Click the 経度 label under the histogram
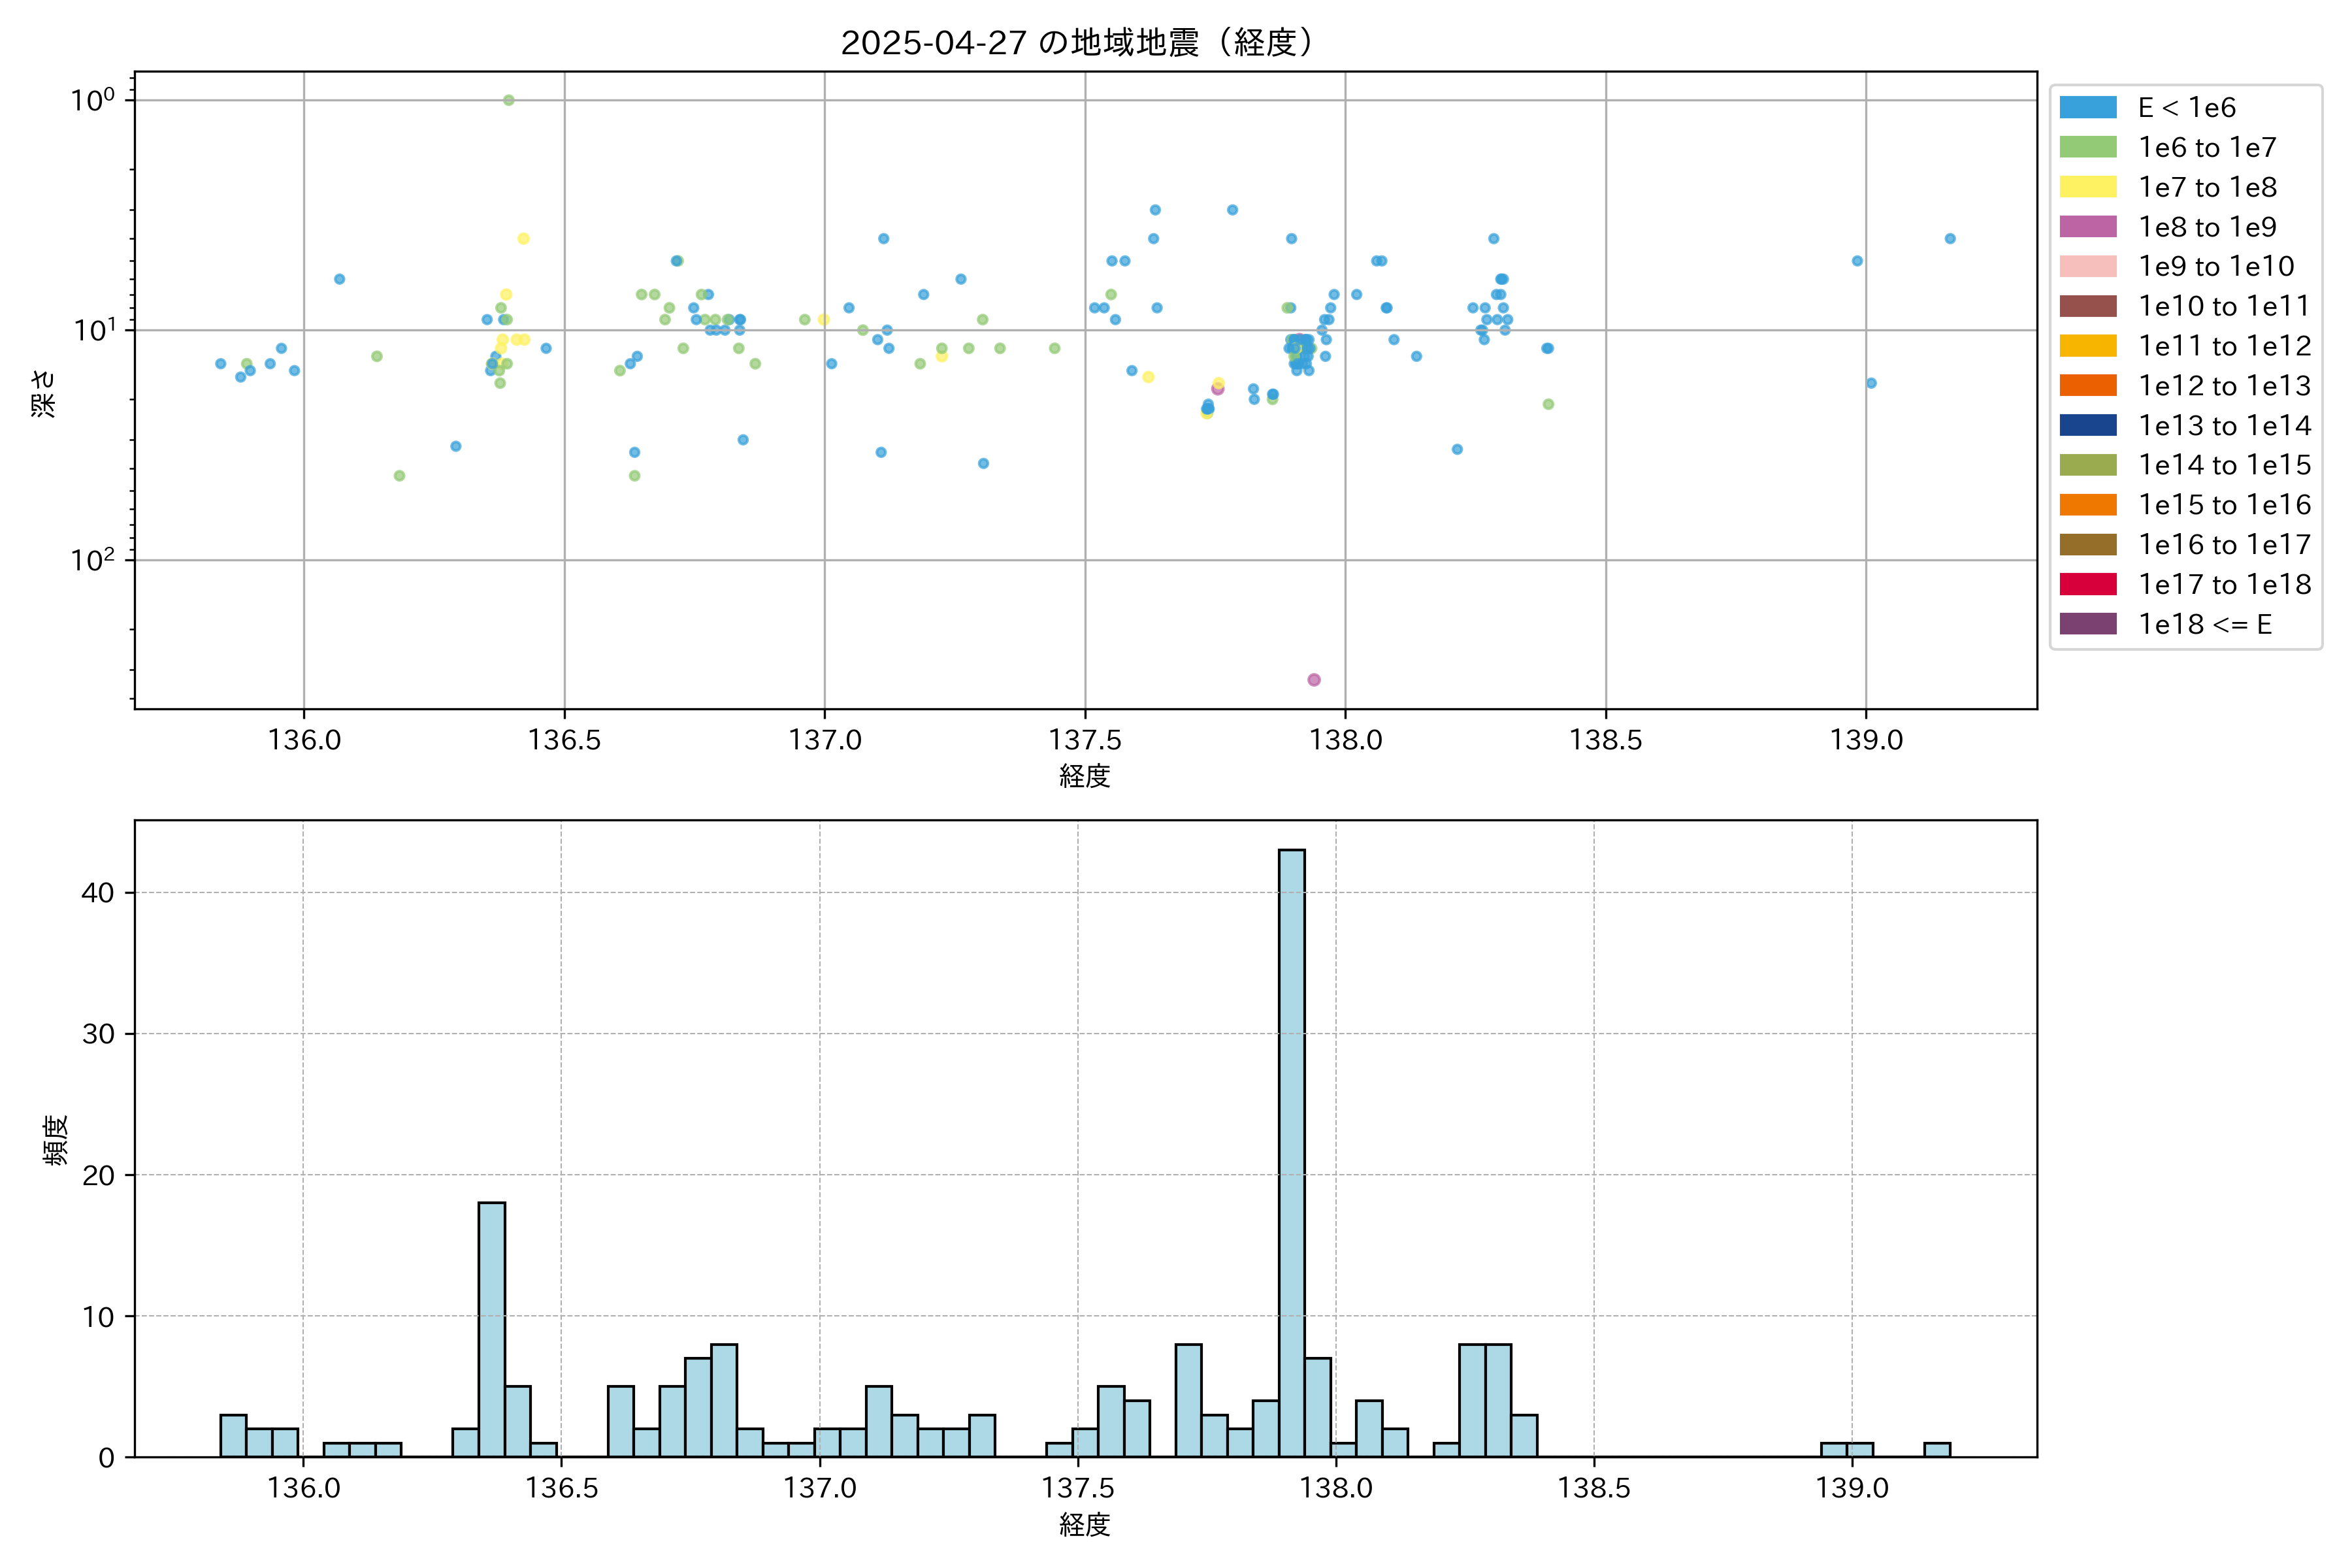Viewport: 2352px width, 1568px height. (1085, 1525)
